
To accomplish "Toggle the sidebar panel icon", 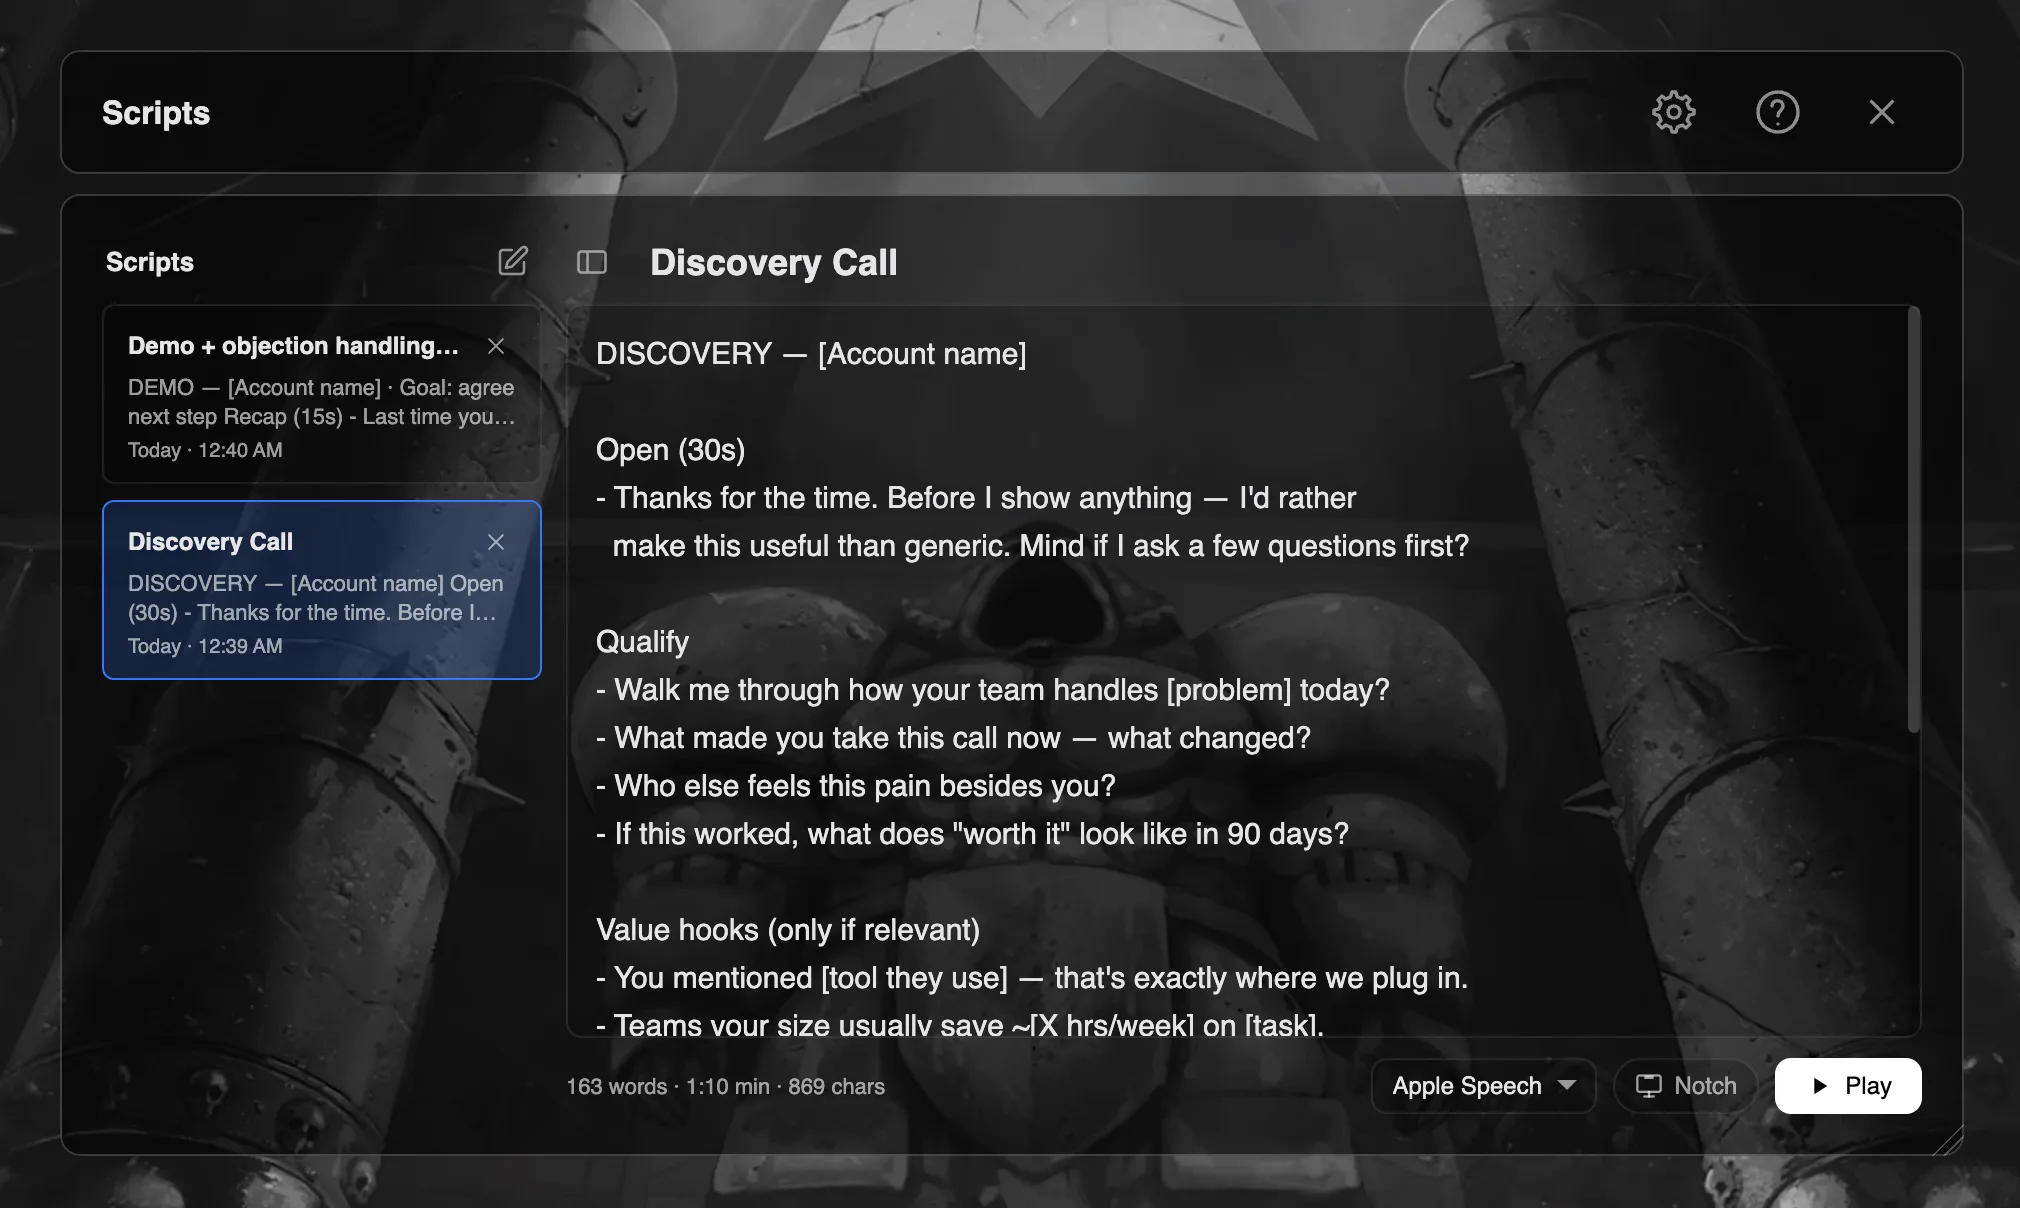I will point(592,262).
